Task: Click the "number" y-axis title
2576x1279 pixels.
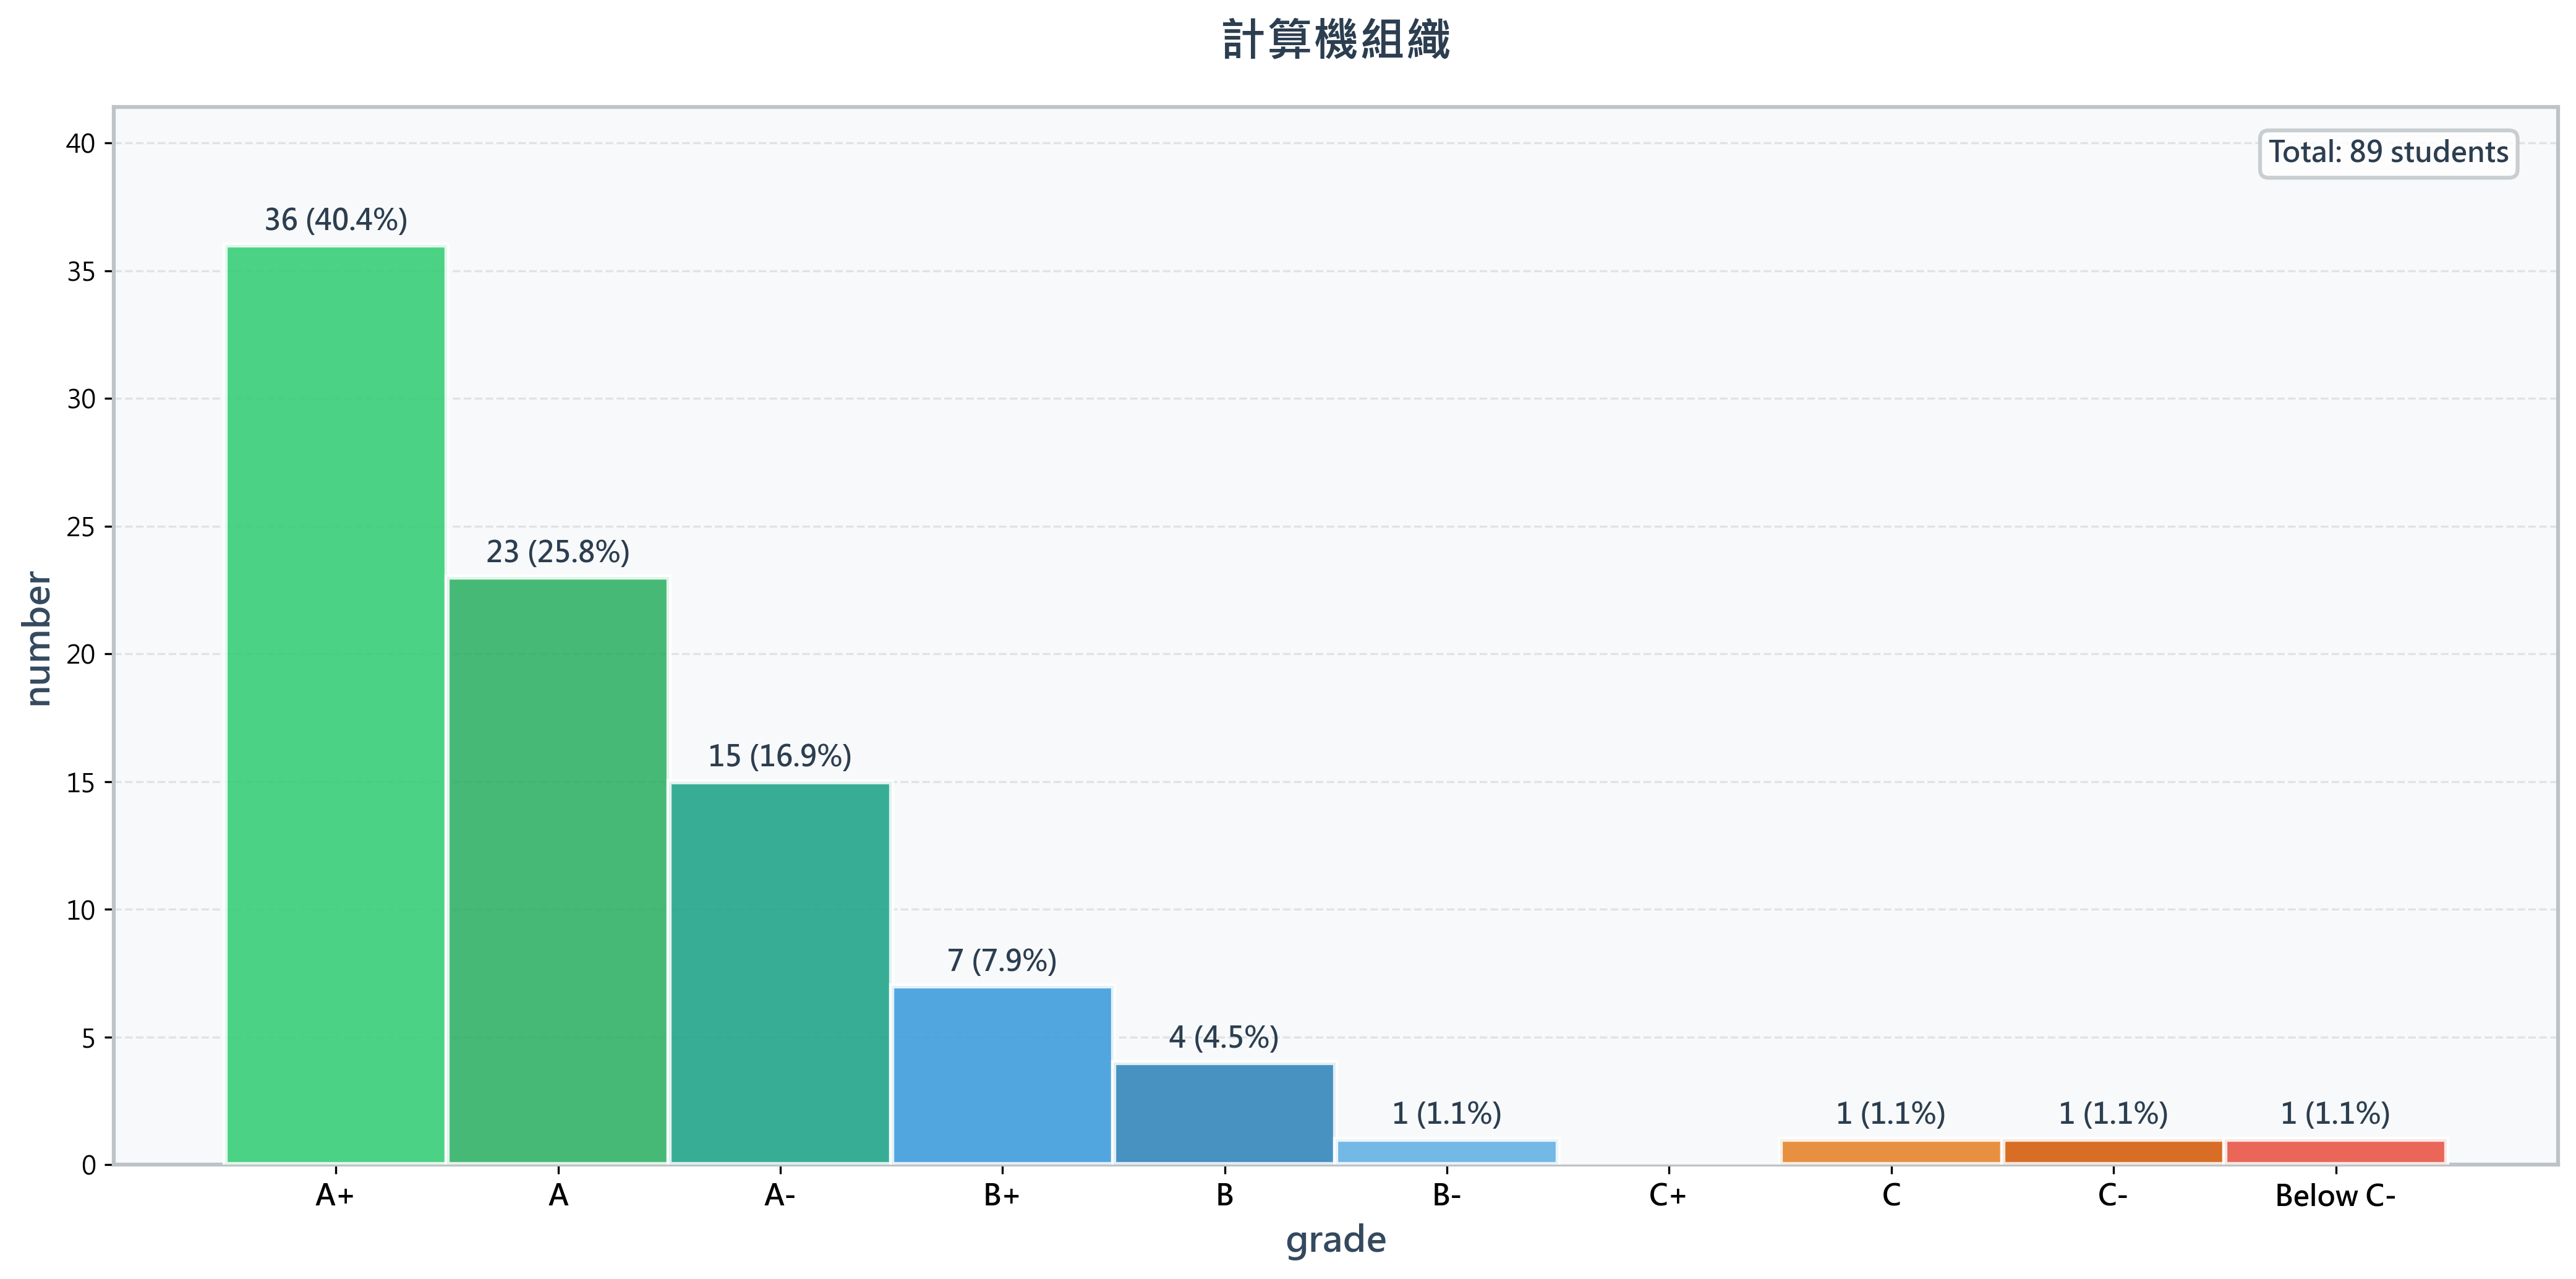Action: coord(37,638)
